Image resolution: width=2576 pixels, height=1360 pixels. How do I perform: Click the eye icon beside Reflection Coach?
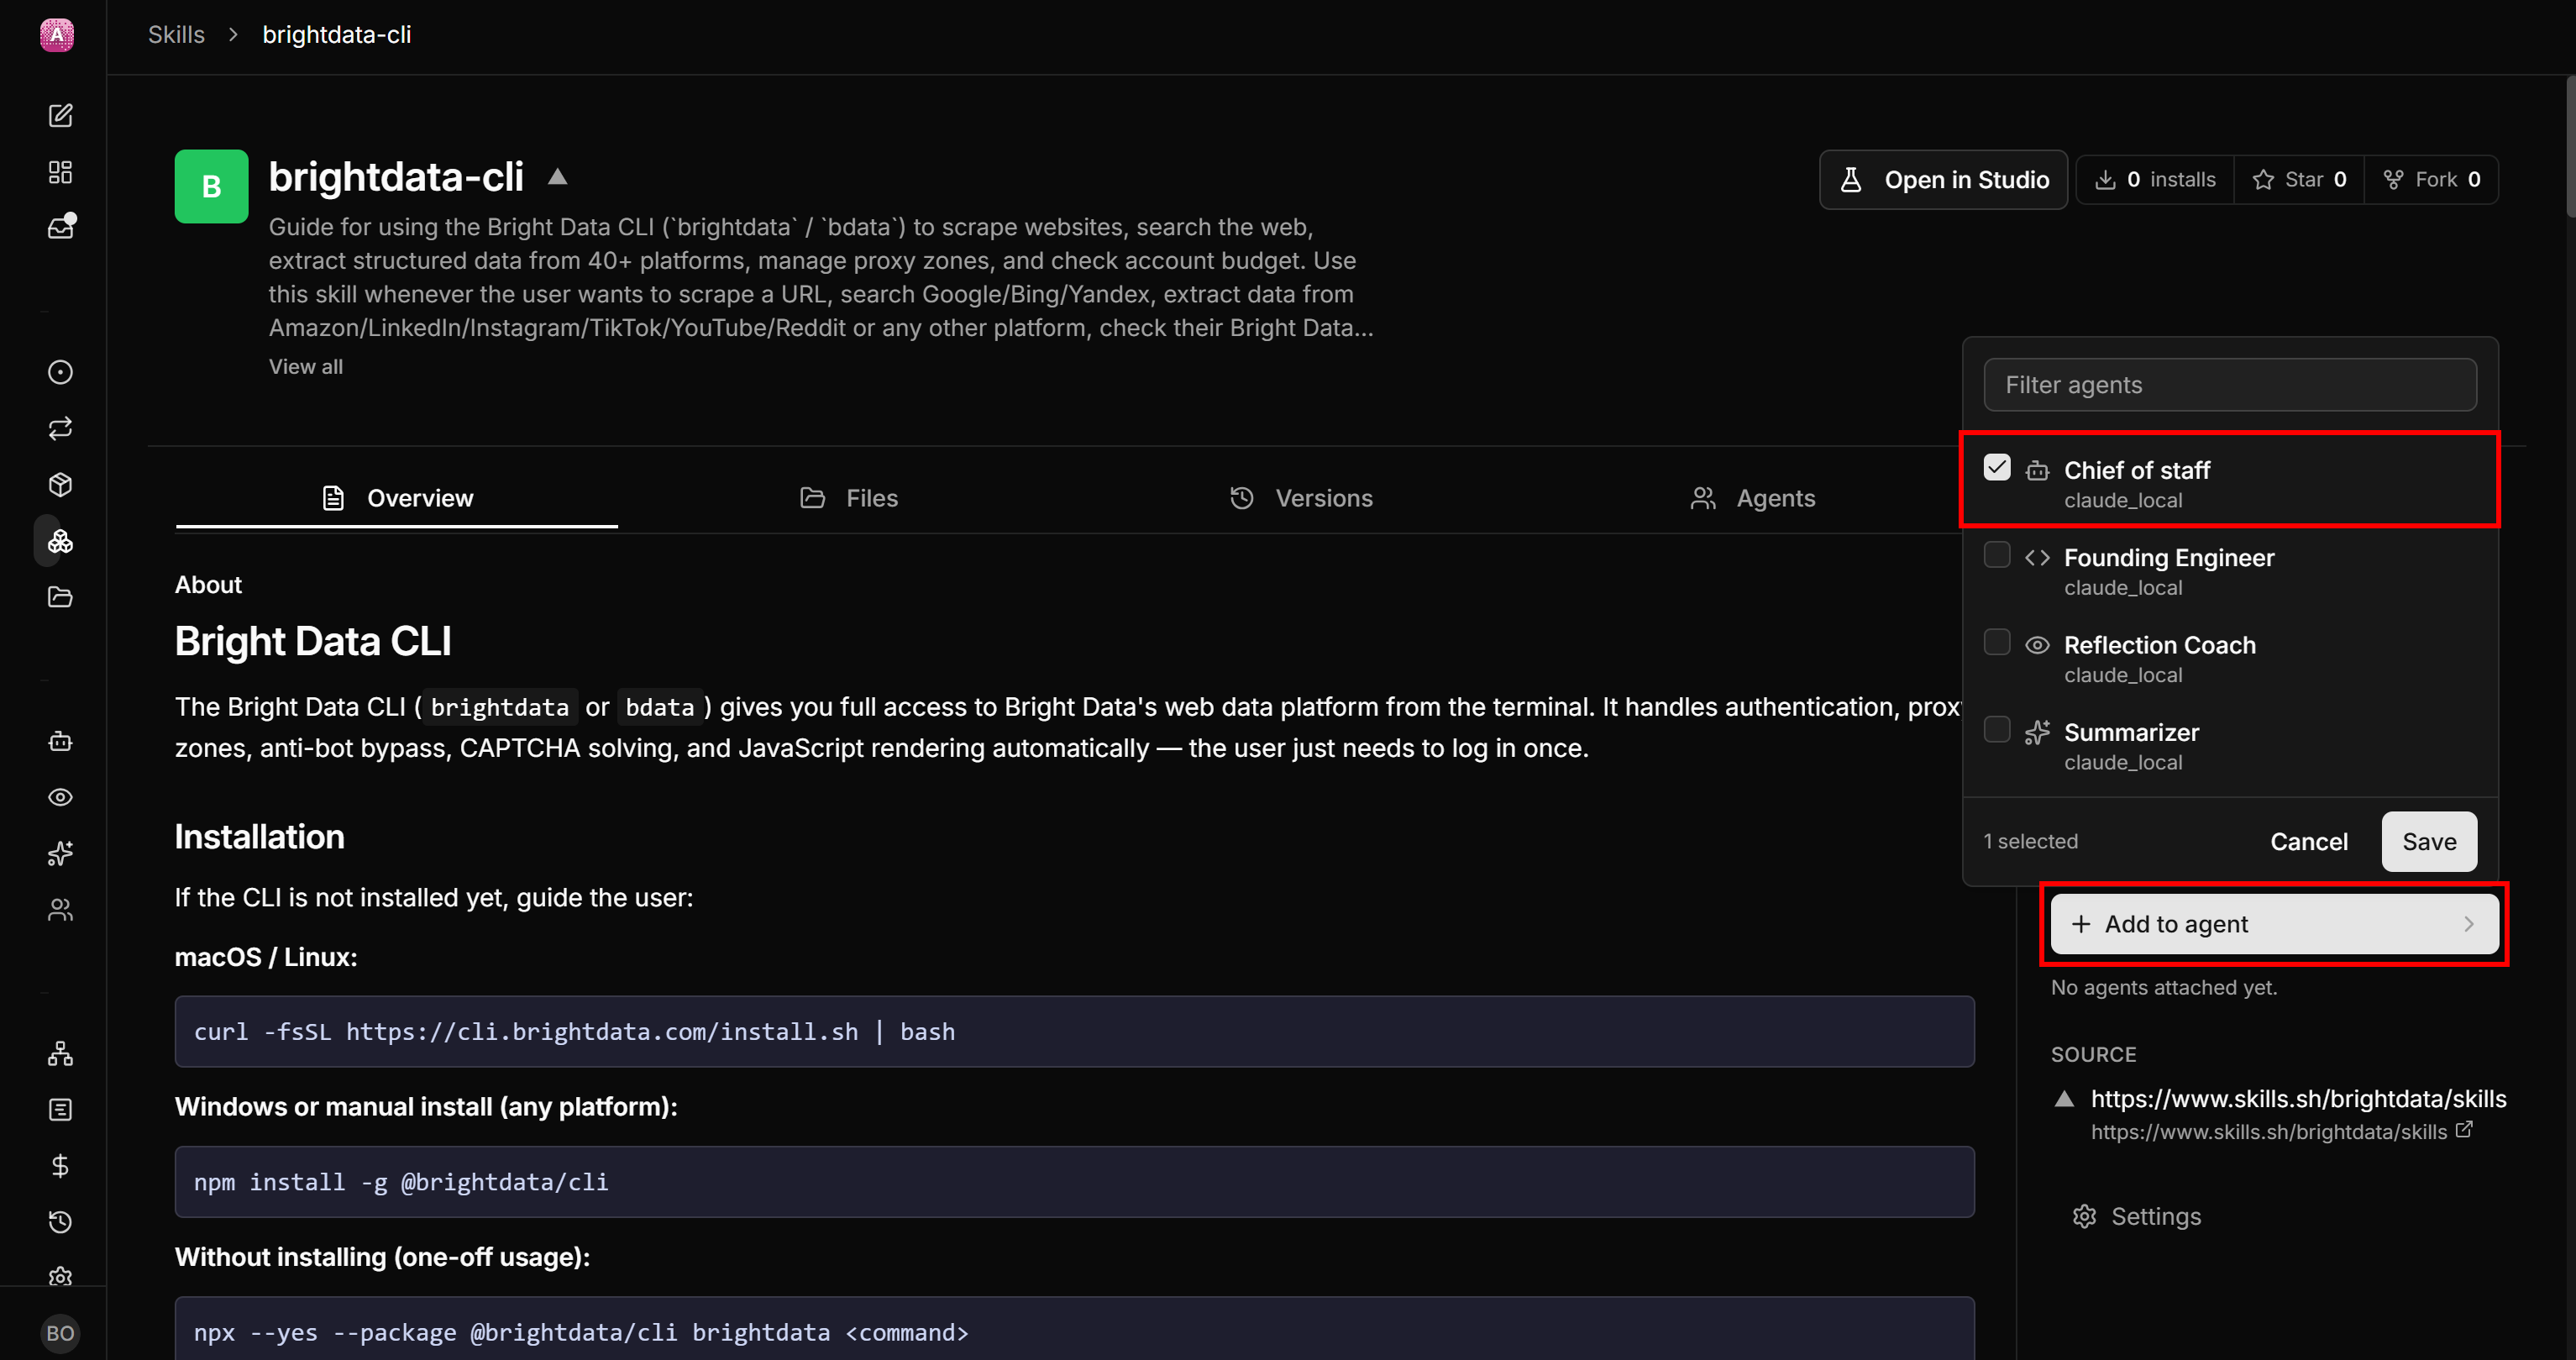click(2037, 645)
